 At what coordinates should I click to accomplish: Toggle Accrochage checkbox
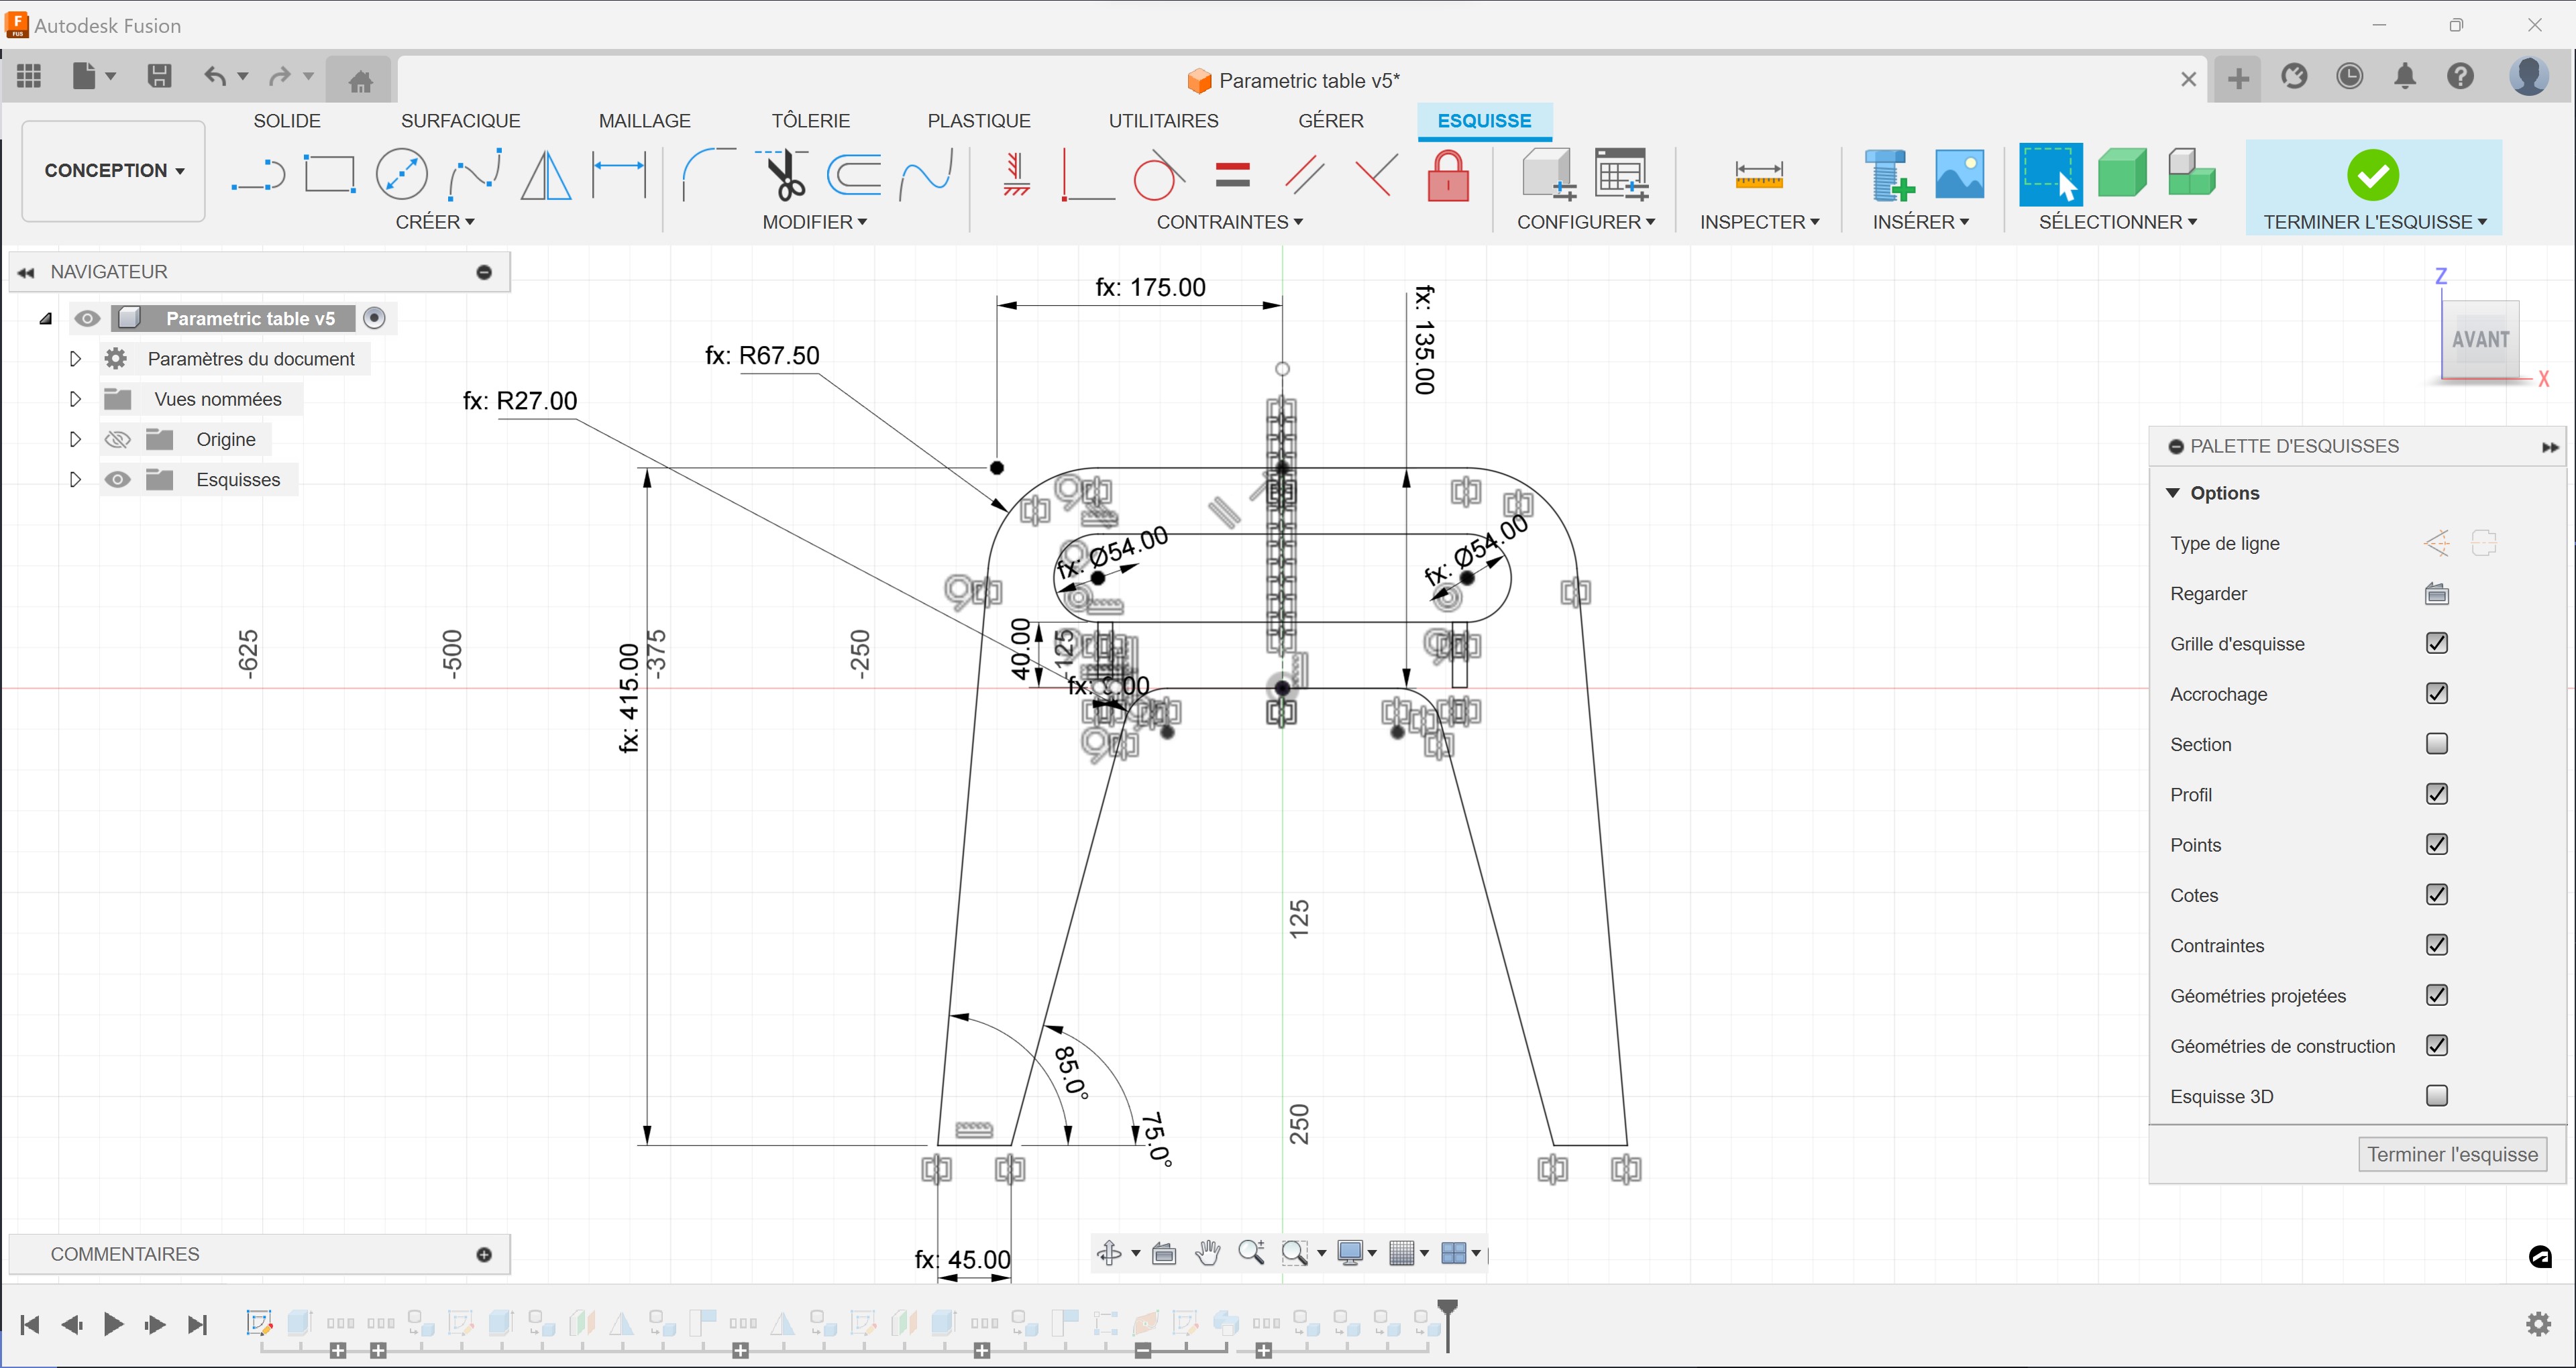pos(2436,693)
